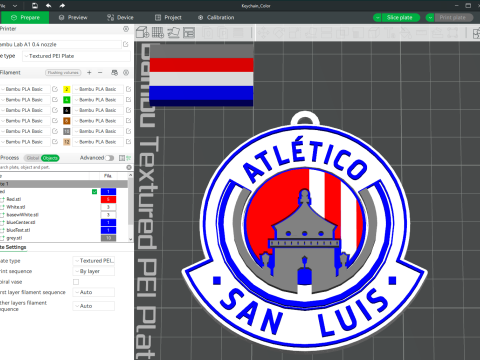Redo the last action
480x360 pixels.
(62, 6)
